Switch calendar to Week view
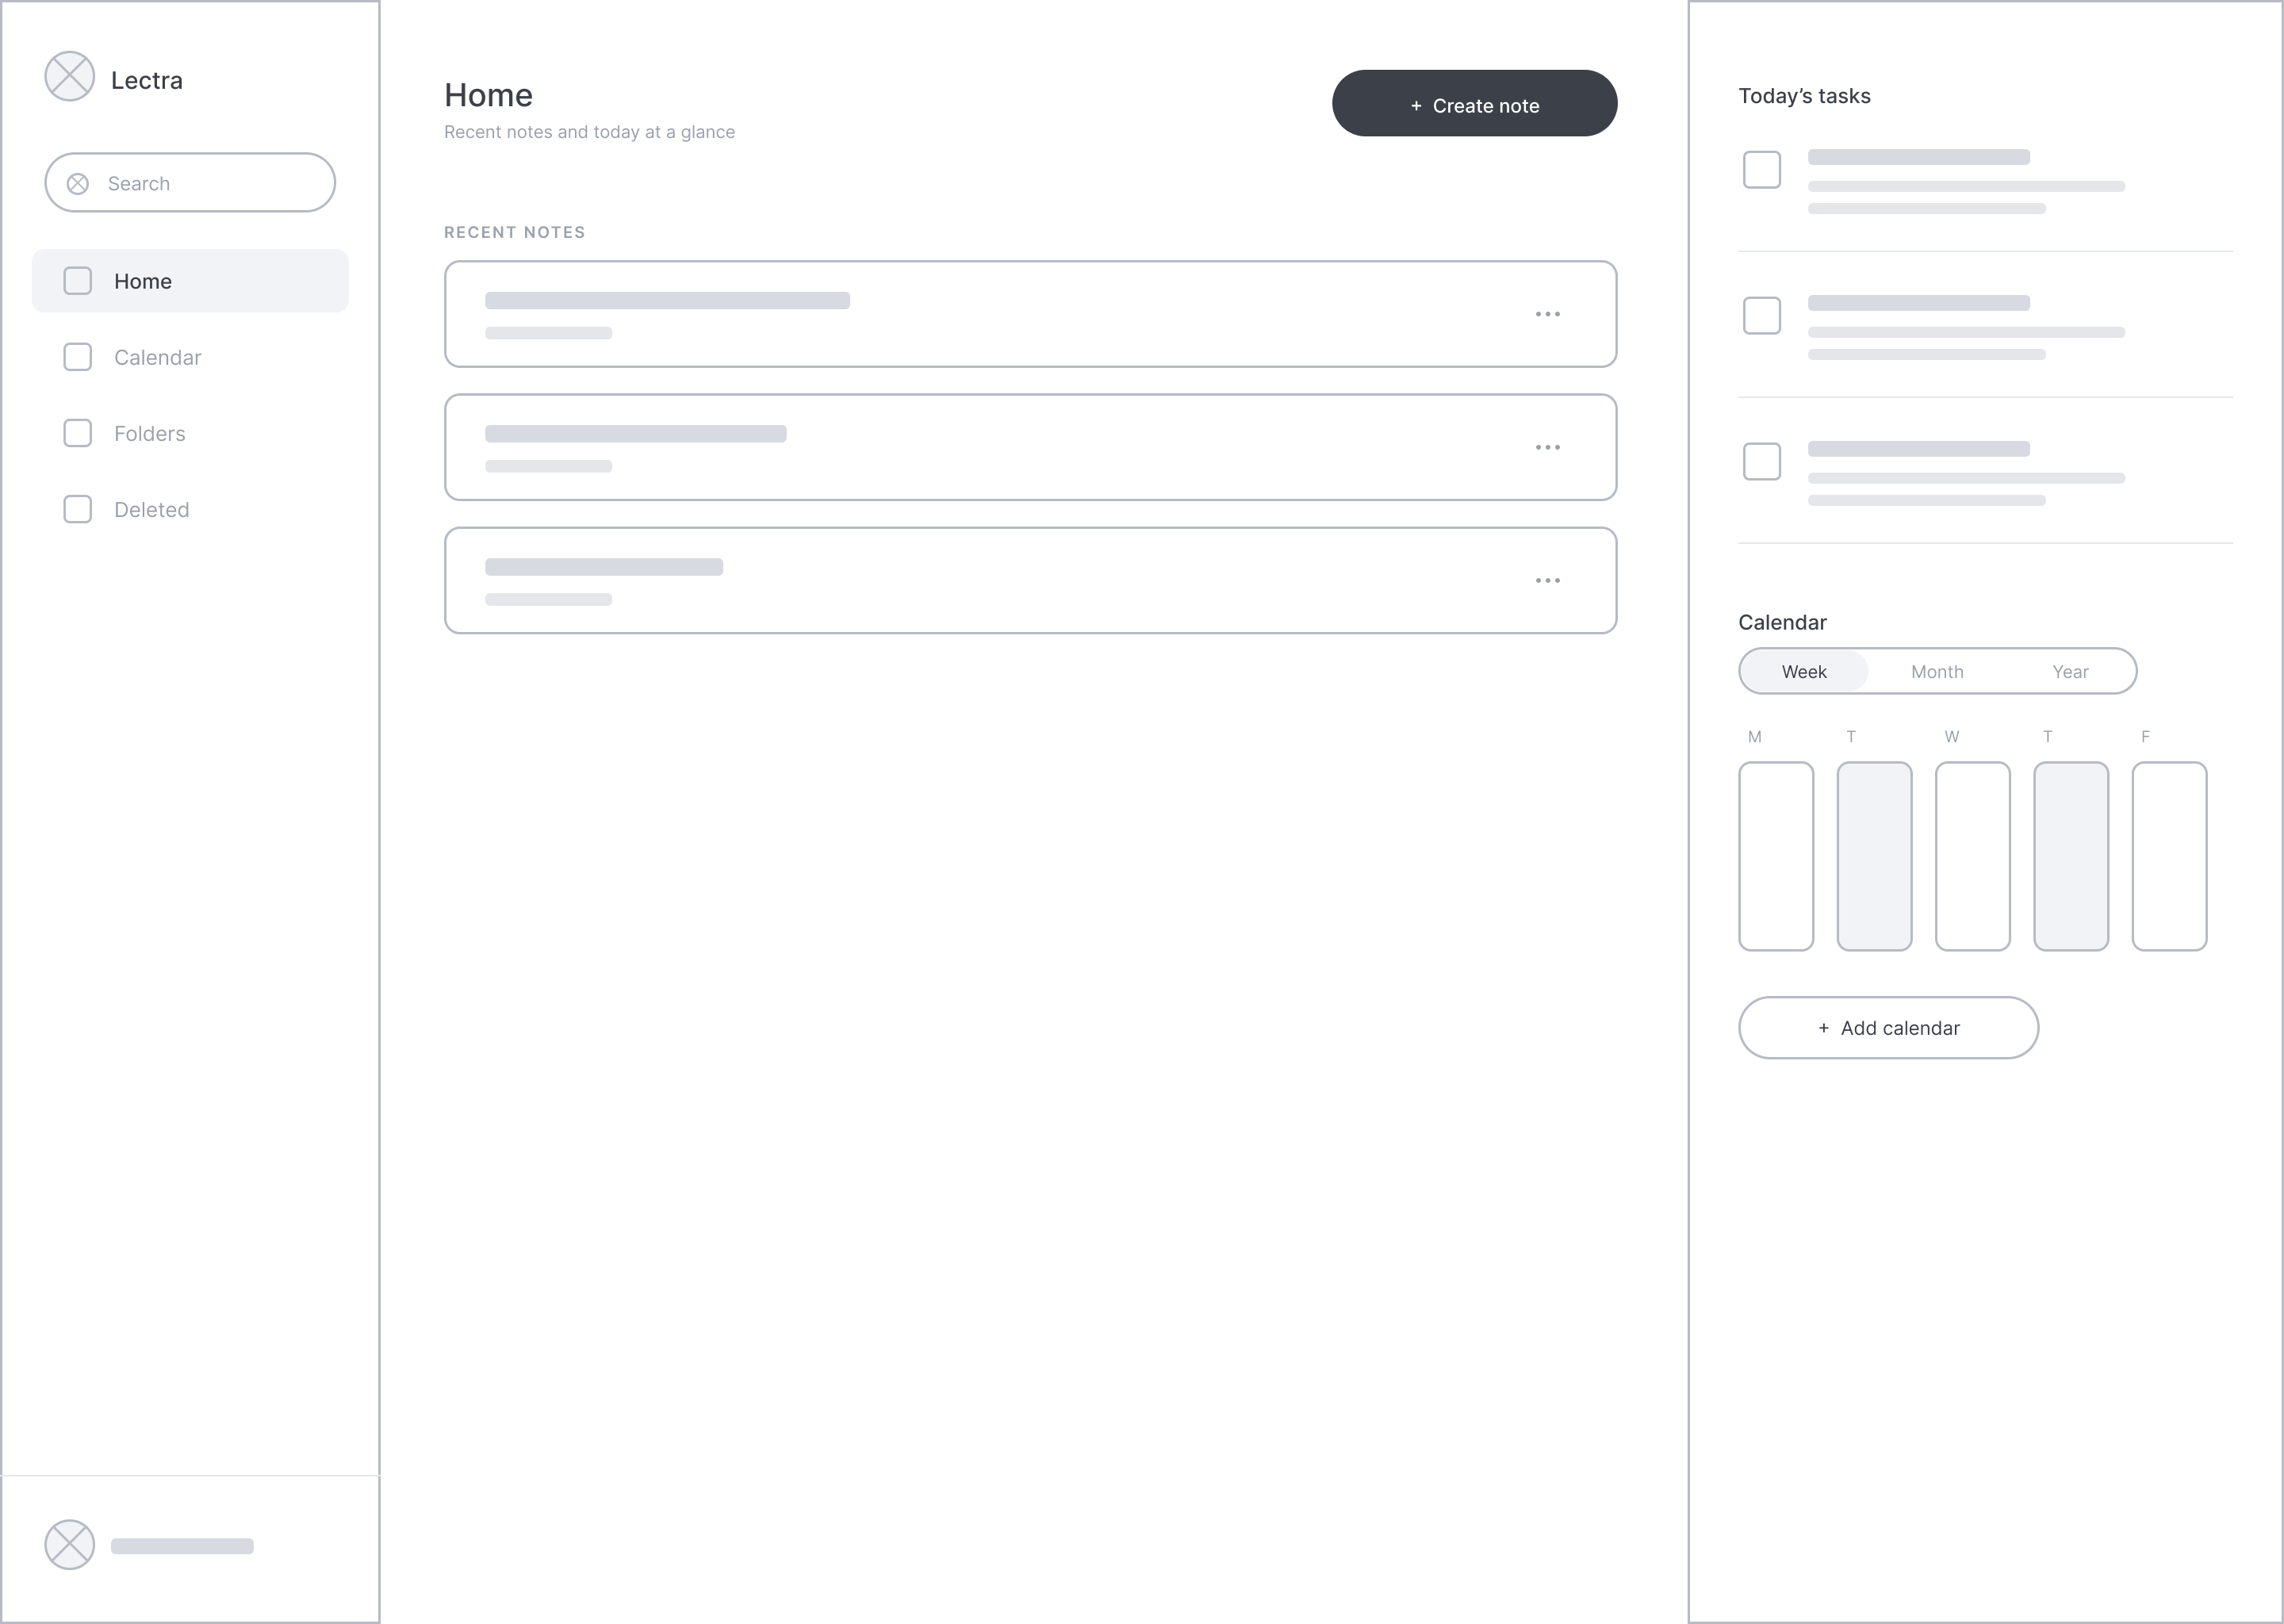2284x1624 pixels. (x=1804, y=672)
